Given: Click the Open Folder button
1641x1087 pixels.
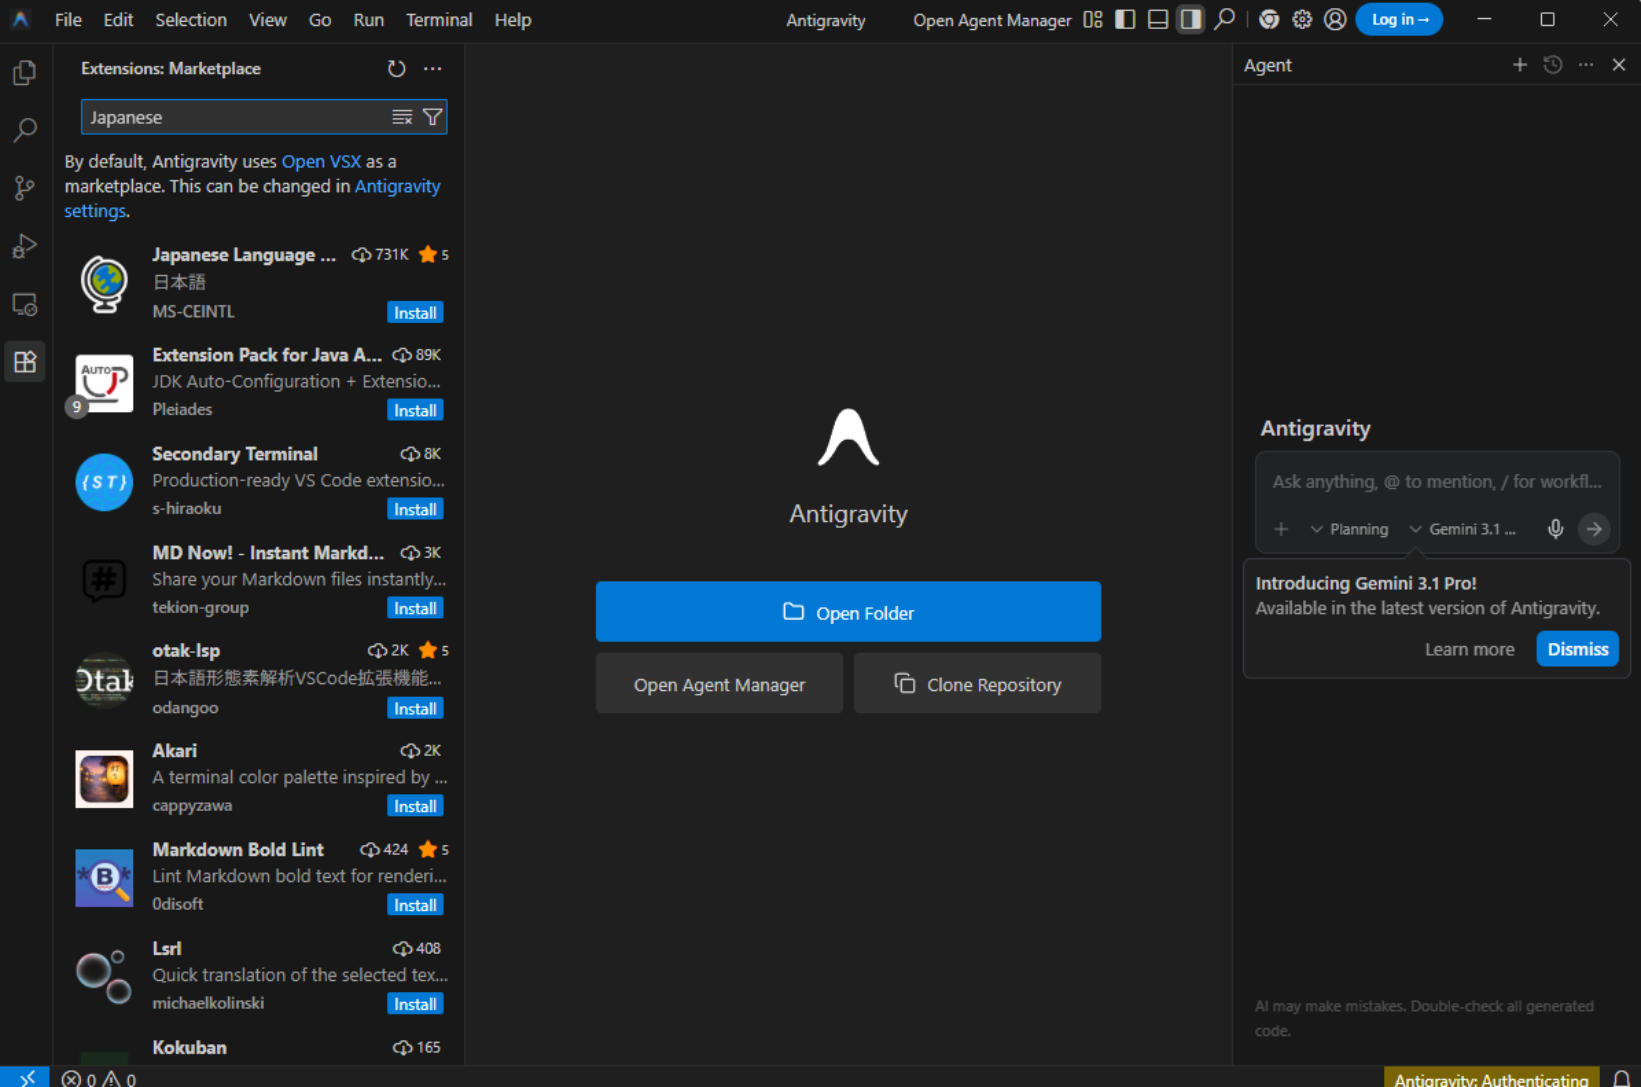Looking at the screenshot, I should tap(848, 612).
